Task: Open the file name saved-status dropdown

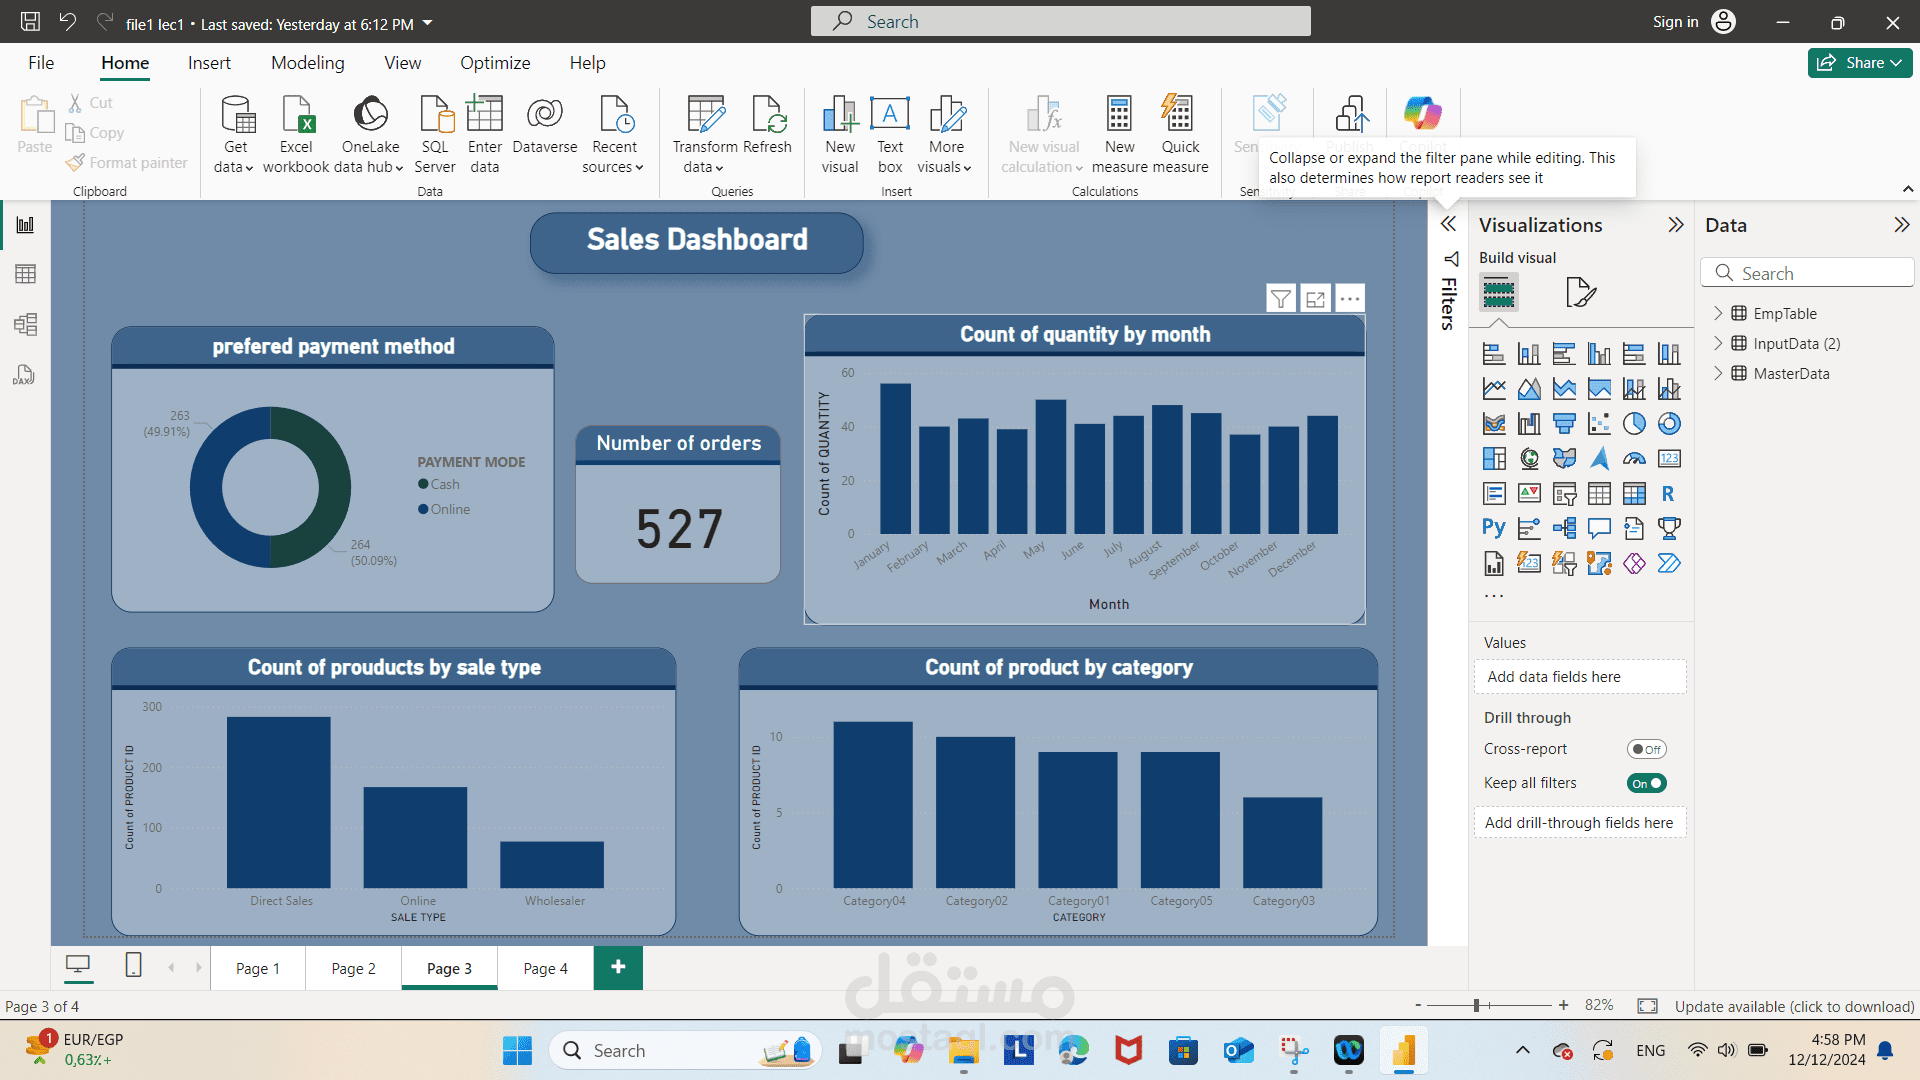Action: coord(428,23)
